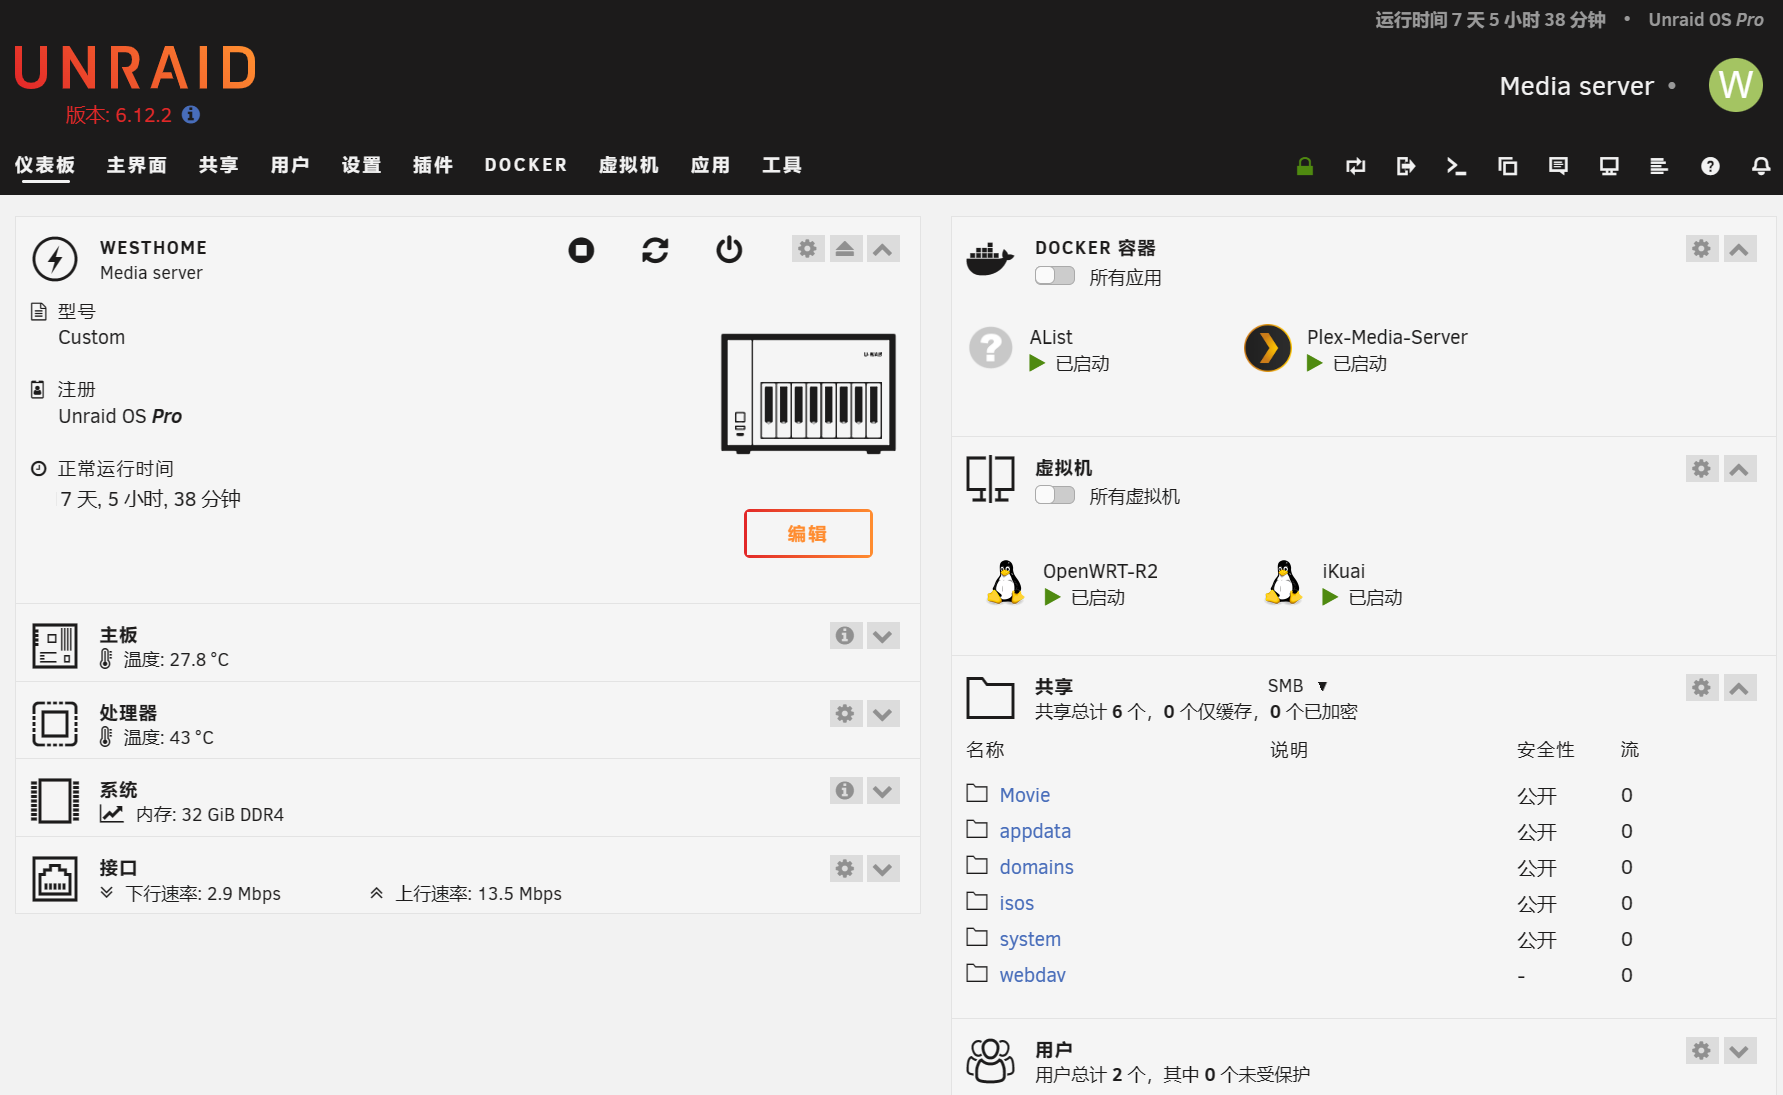The width and height of the screenshot is (1783, 1095).
Task: Open the Movie share link
Action: [1024, 795]
